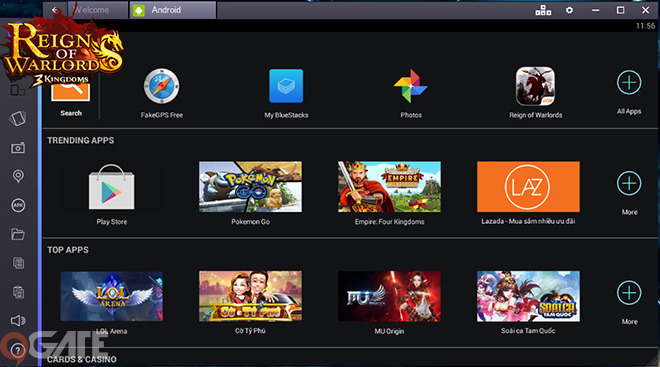Switch to the Welcome tab
The height and width of the screenshot is (367, 660).
coord(98,10)
